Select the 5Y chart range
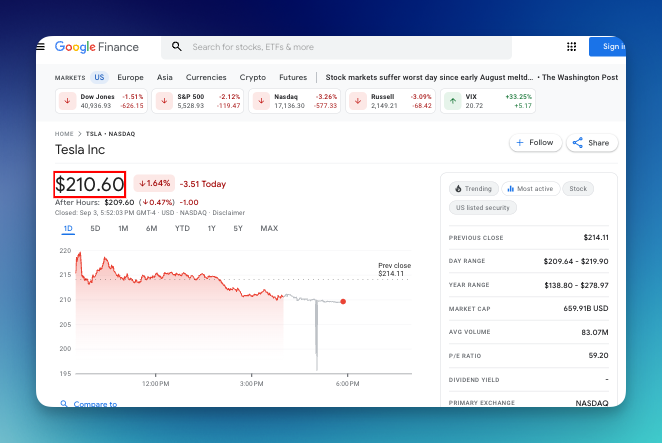 click(238, 228)
